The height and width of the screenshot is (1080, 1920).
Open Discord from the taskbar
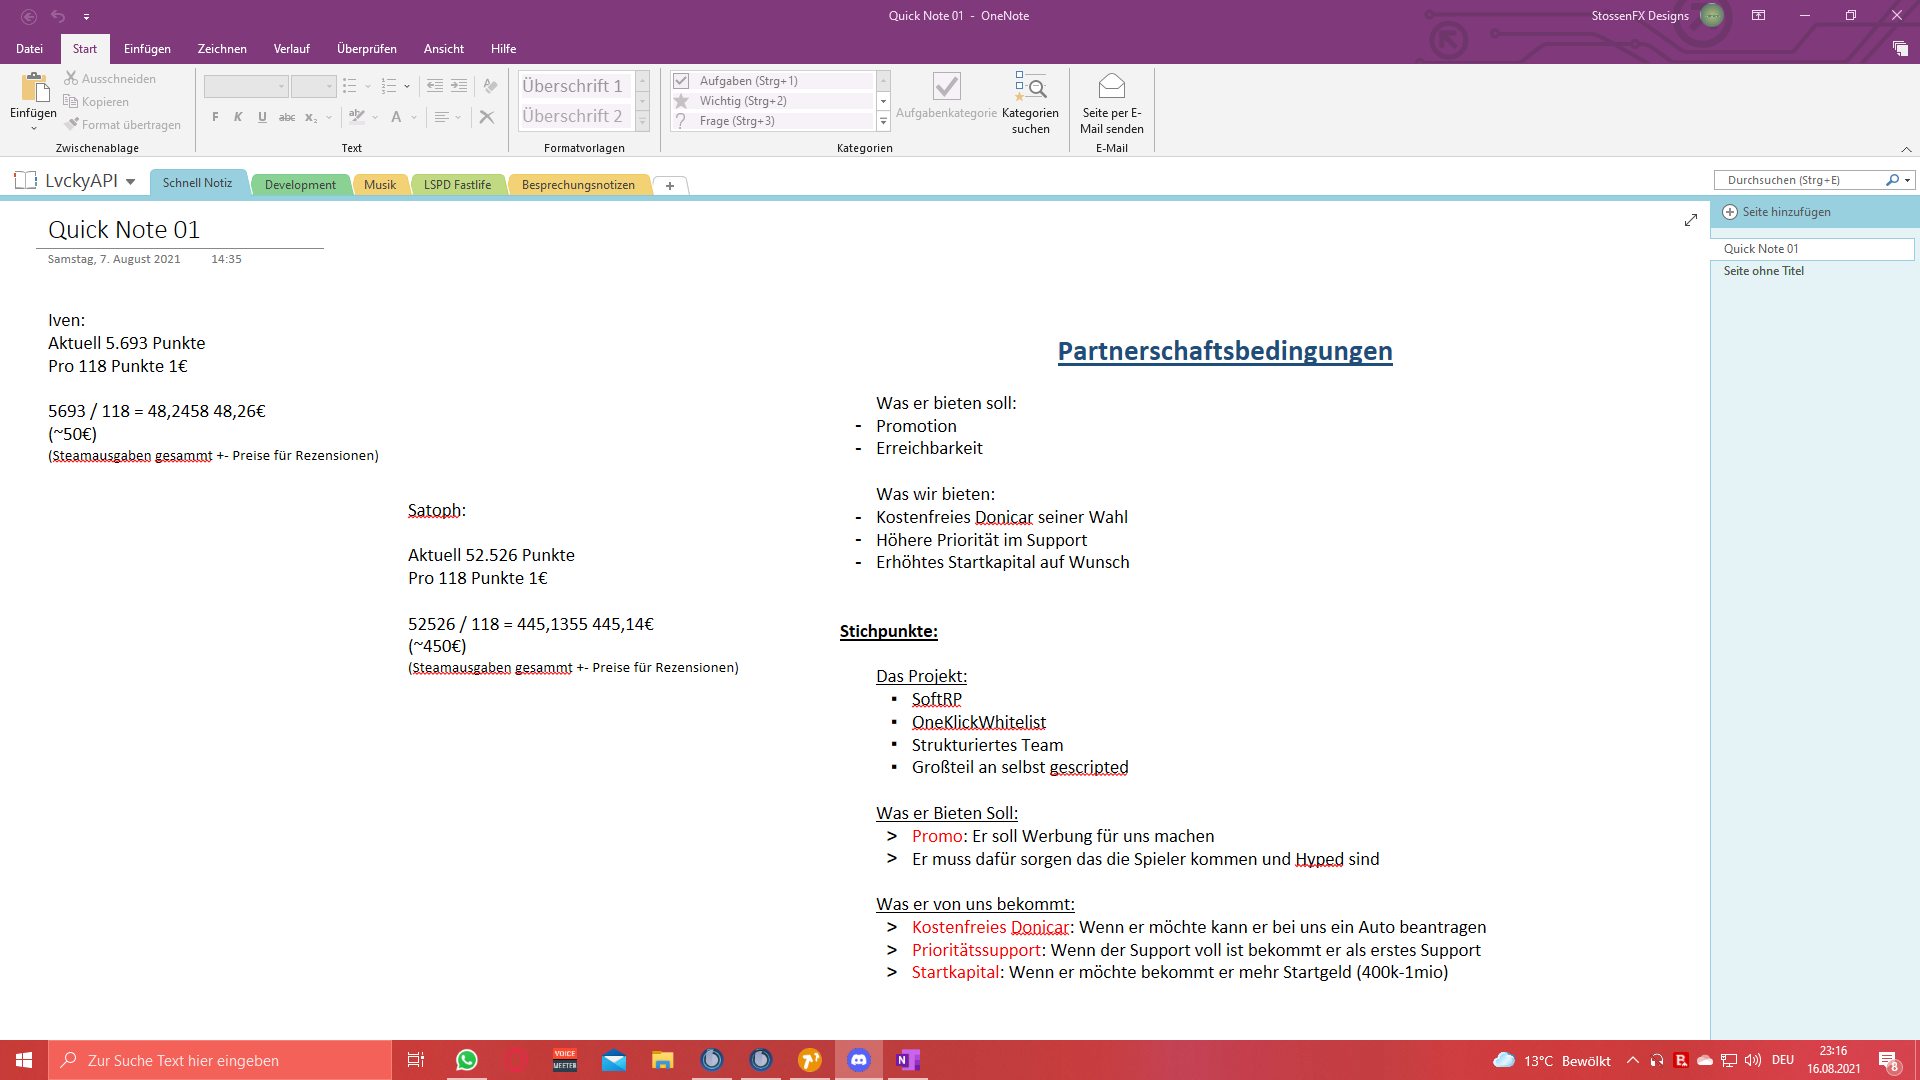tap(859, 1060)
